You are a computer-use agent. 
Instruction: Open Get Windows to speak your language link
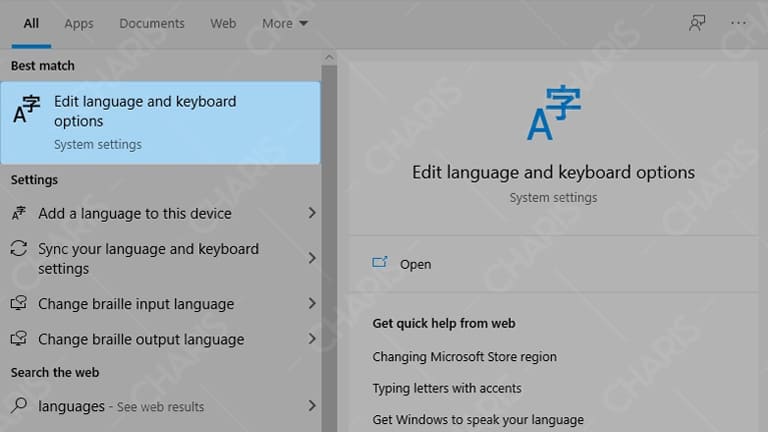point(478,419)
